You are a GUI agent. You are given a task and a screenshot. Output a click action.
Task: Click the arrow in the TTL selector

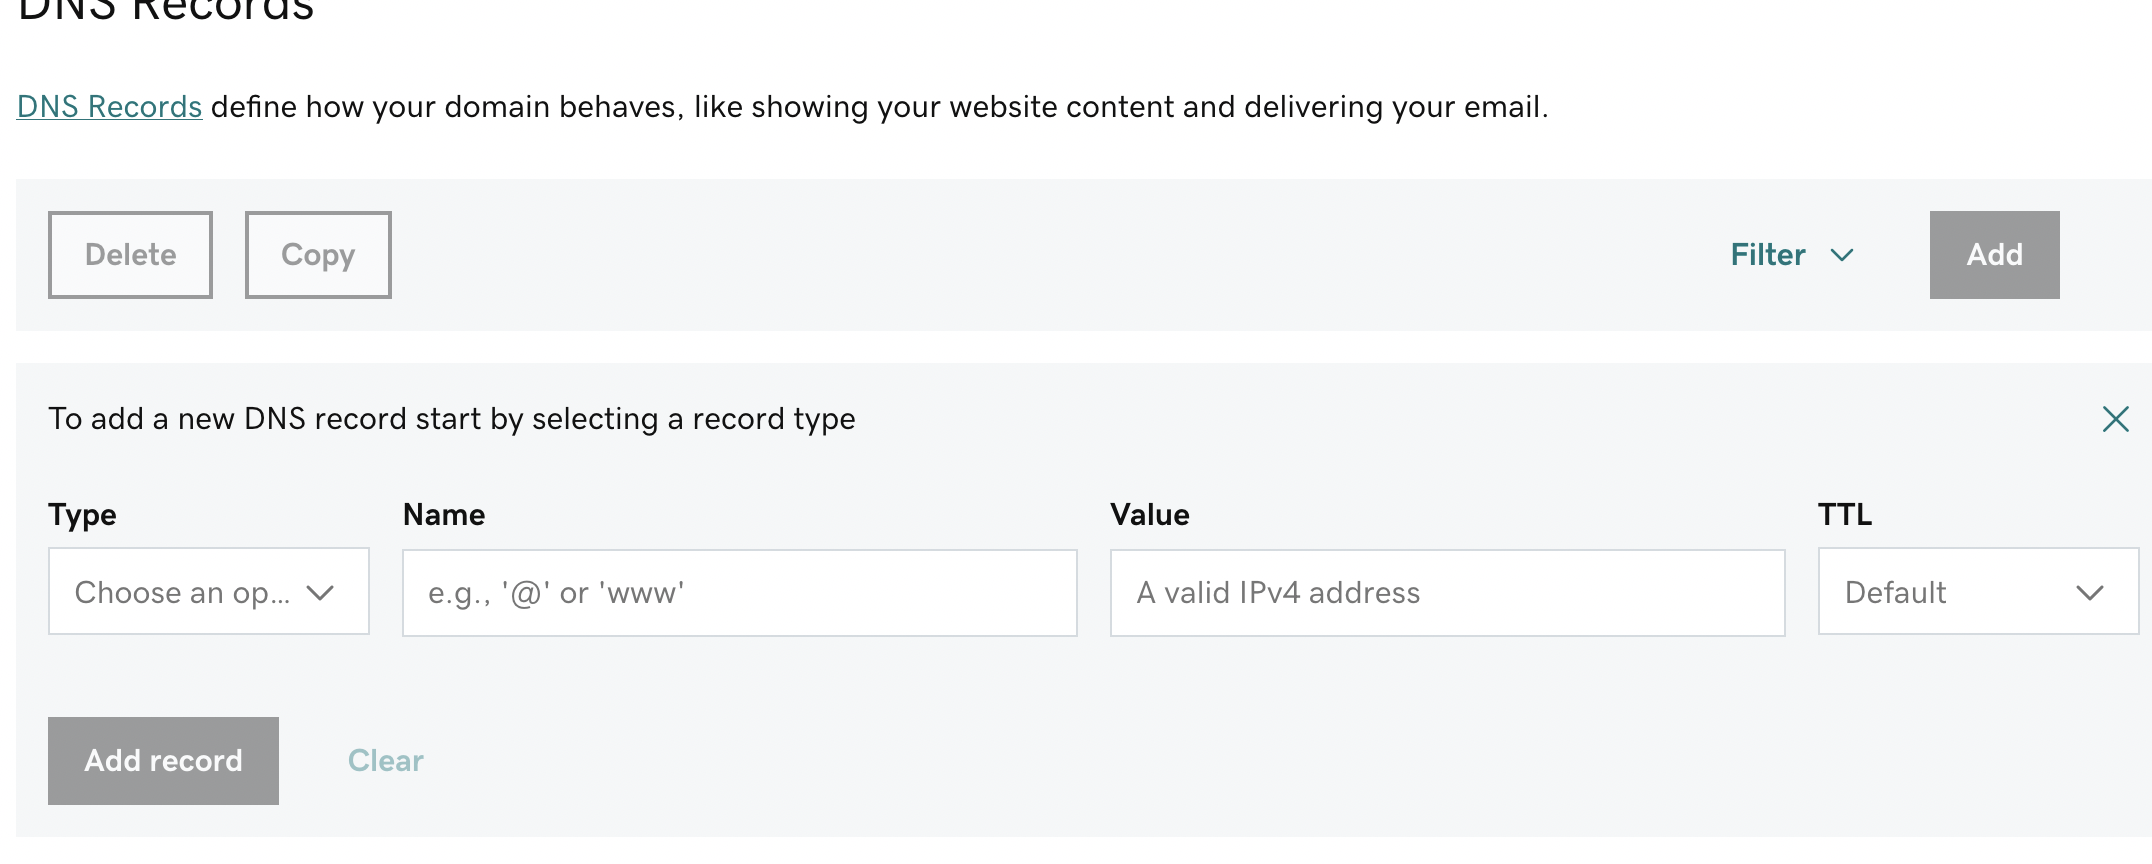[2090, 593]
